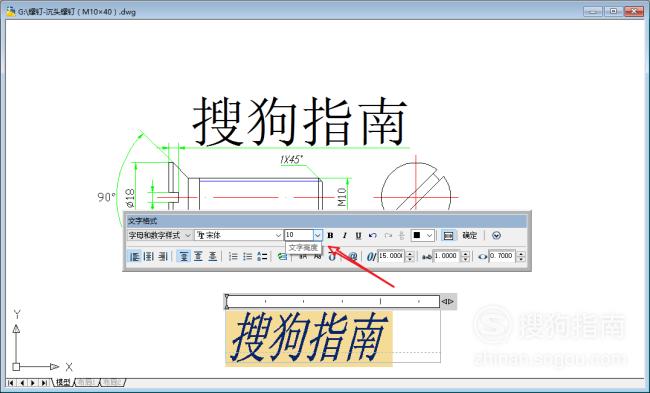Click the 确定 button
Viewport: 650px width, 393px height.
(x=470, y=235)
